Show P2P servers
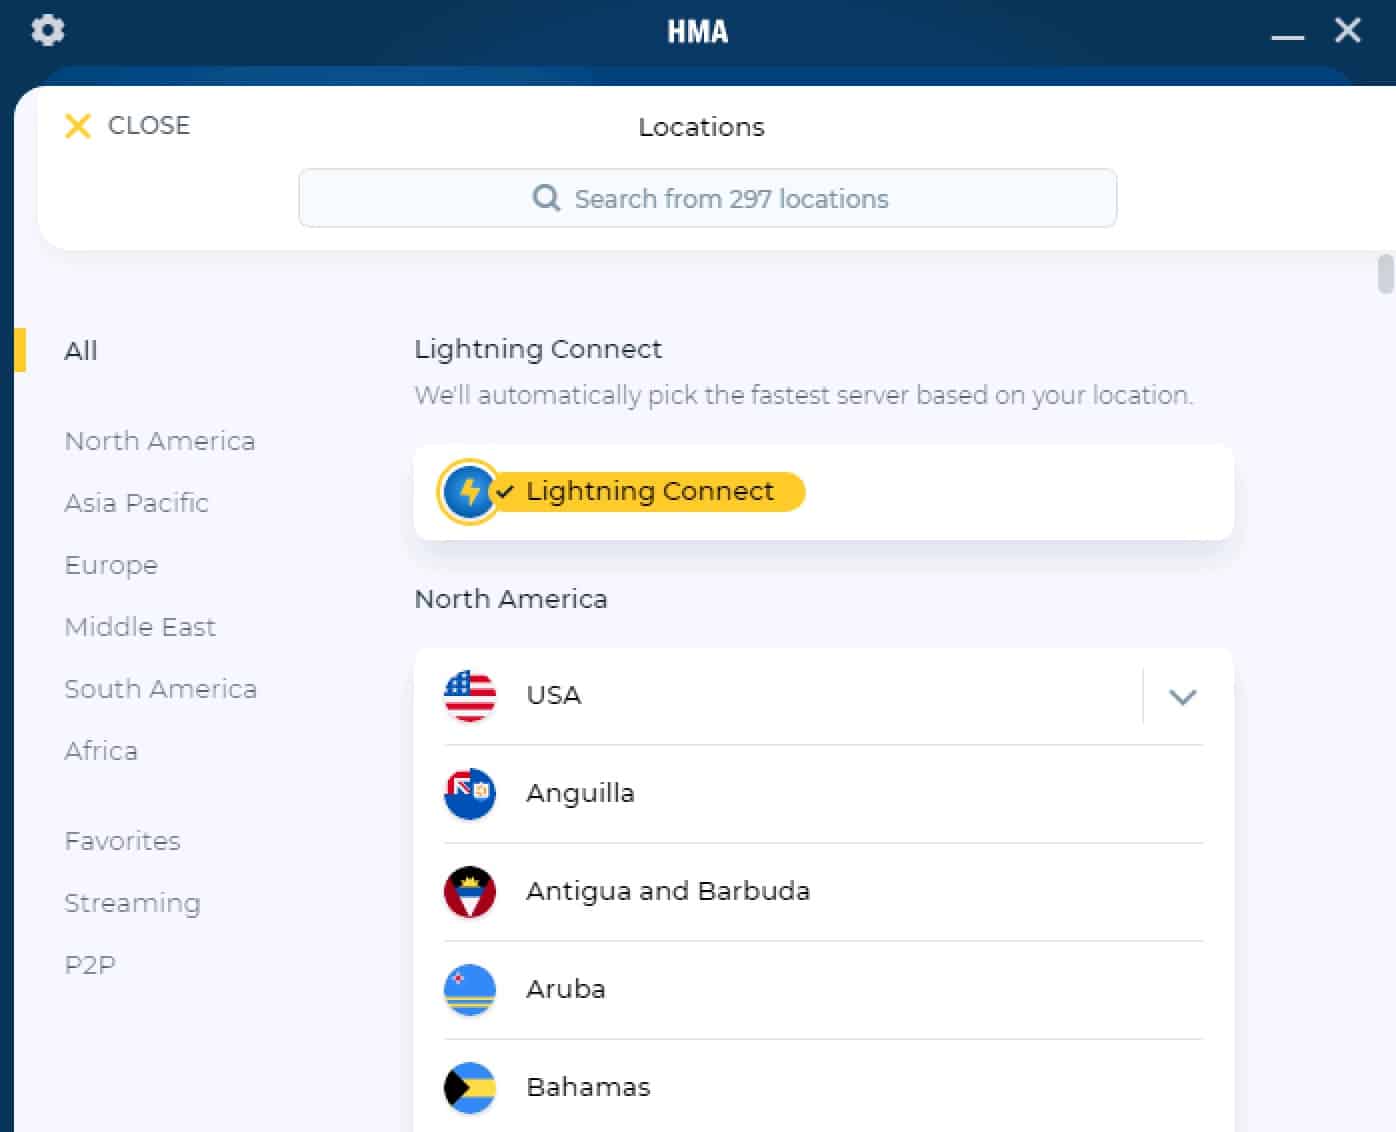 (x=90, y=965)
